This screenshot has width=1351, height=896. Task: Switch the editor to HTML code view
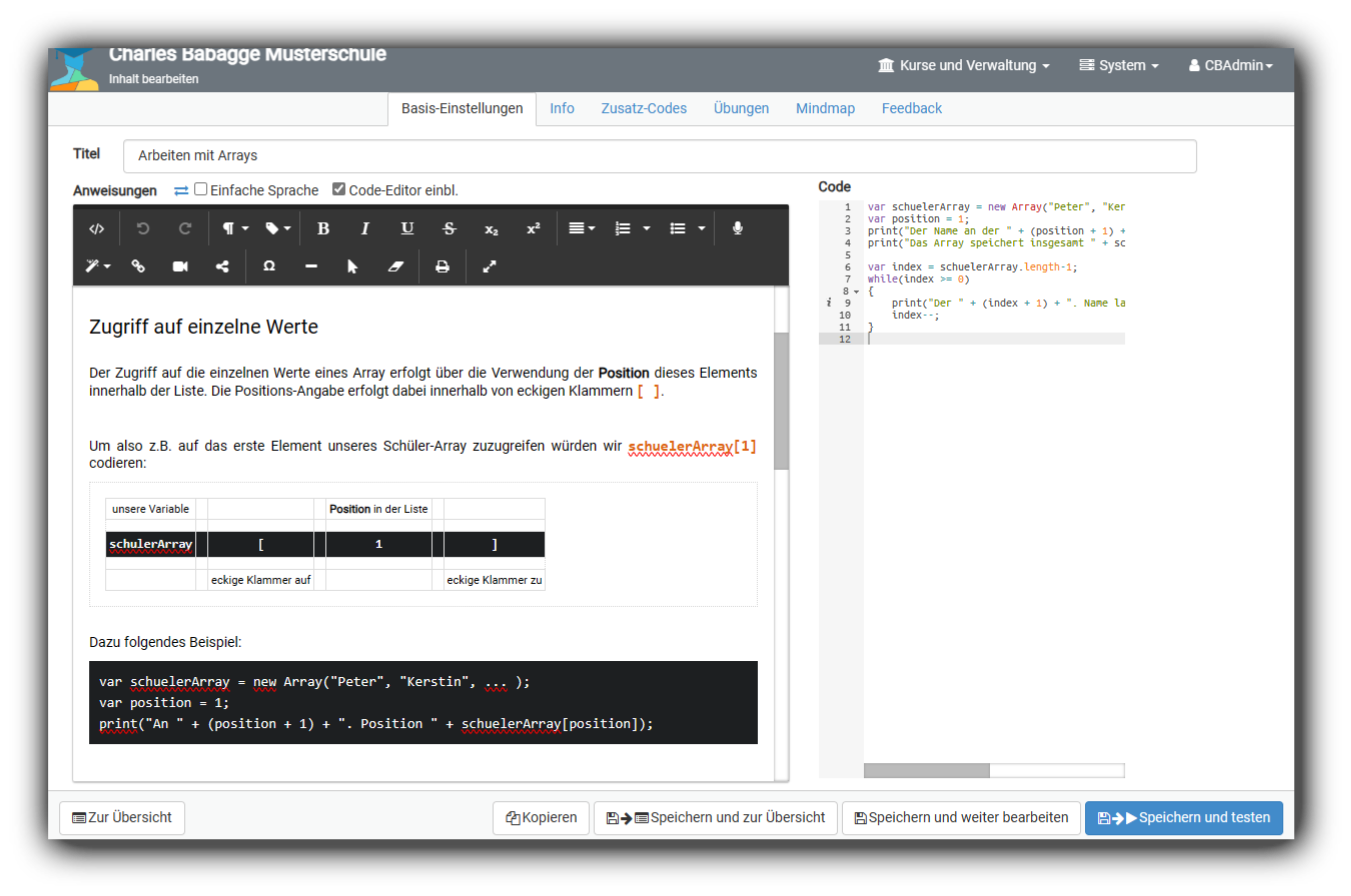(96, 228)
